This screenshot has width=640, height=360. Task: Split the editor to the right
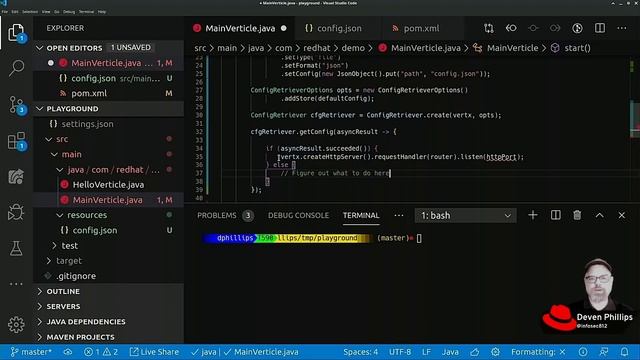pyautogui.click(x=600, y=28)
